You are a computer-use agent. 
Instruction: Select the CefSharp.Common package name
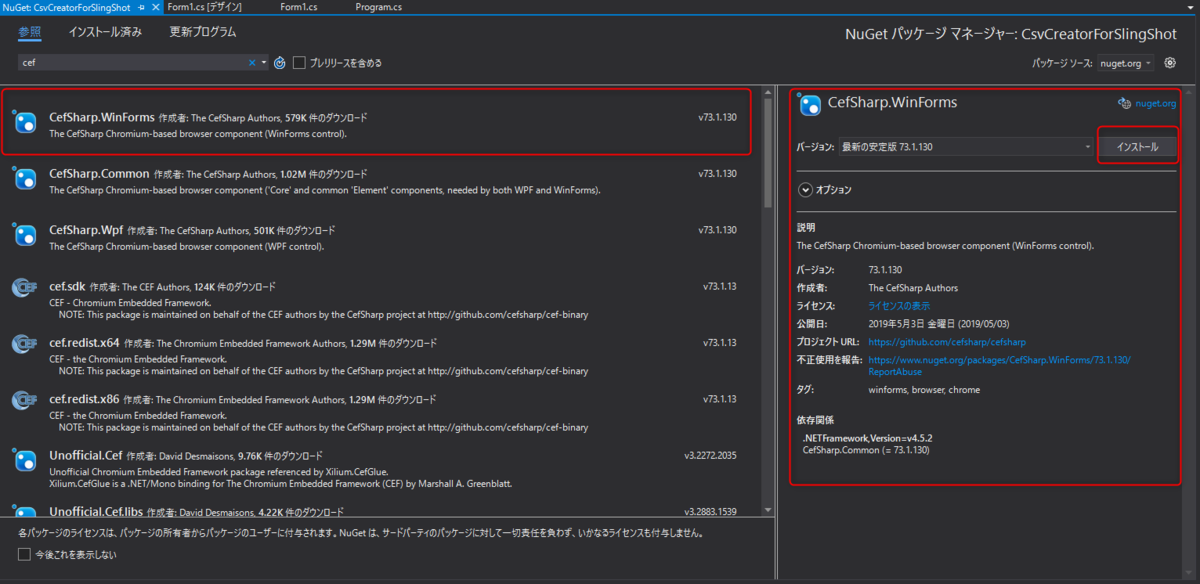click(99, 174)
